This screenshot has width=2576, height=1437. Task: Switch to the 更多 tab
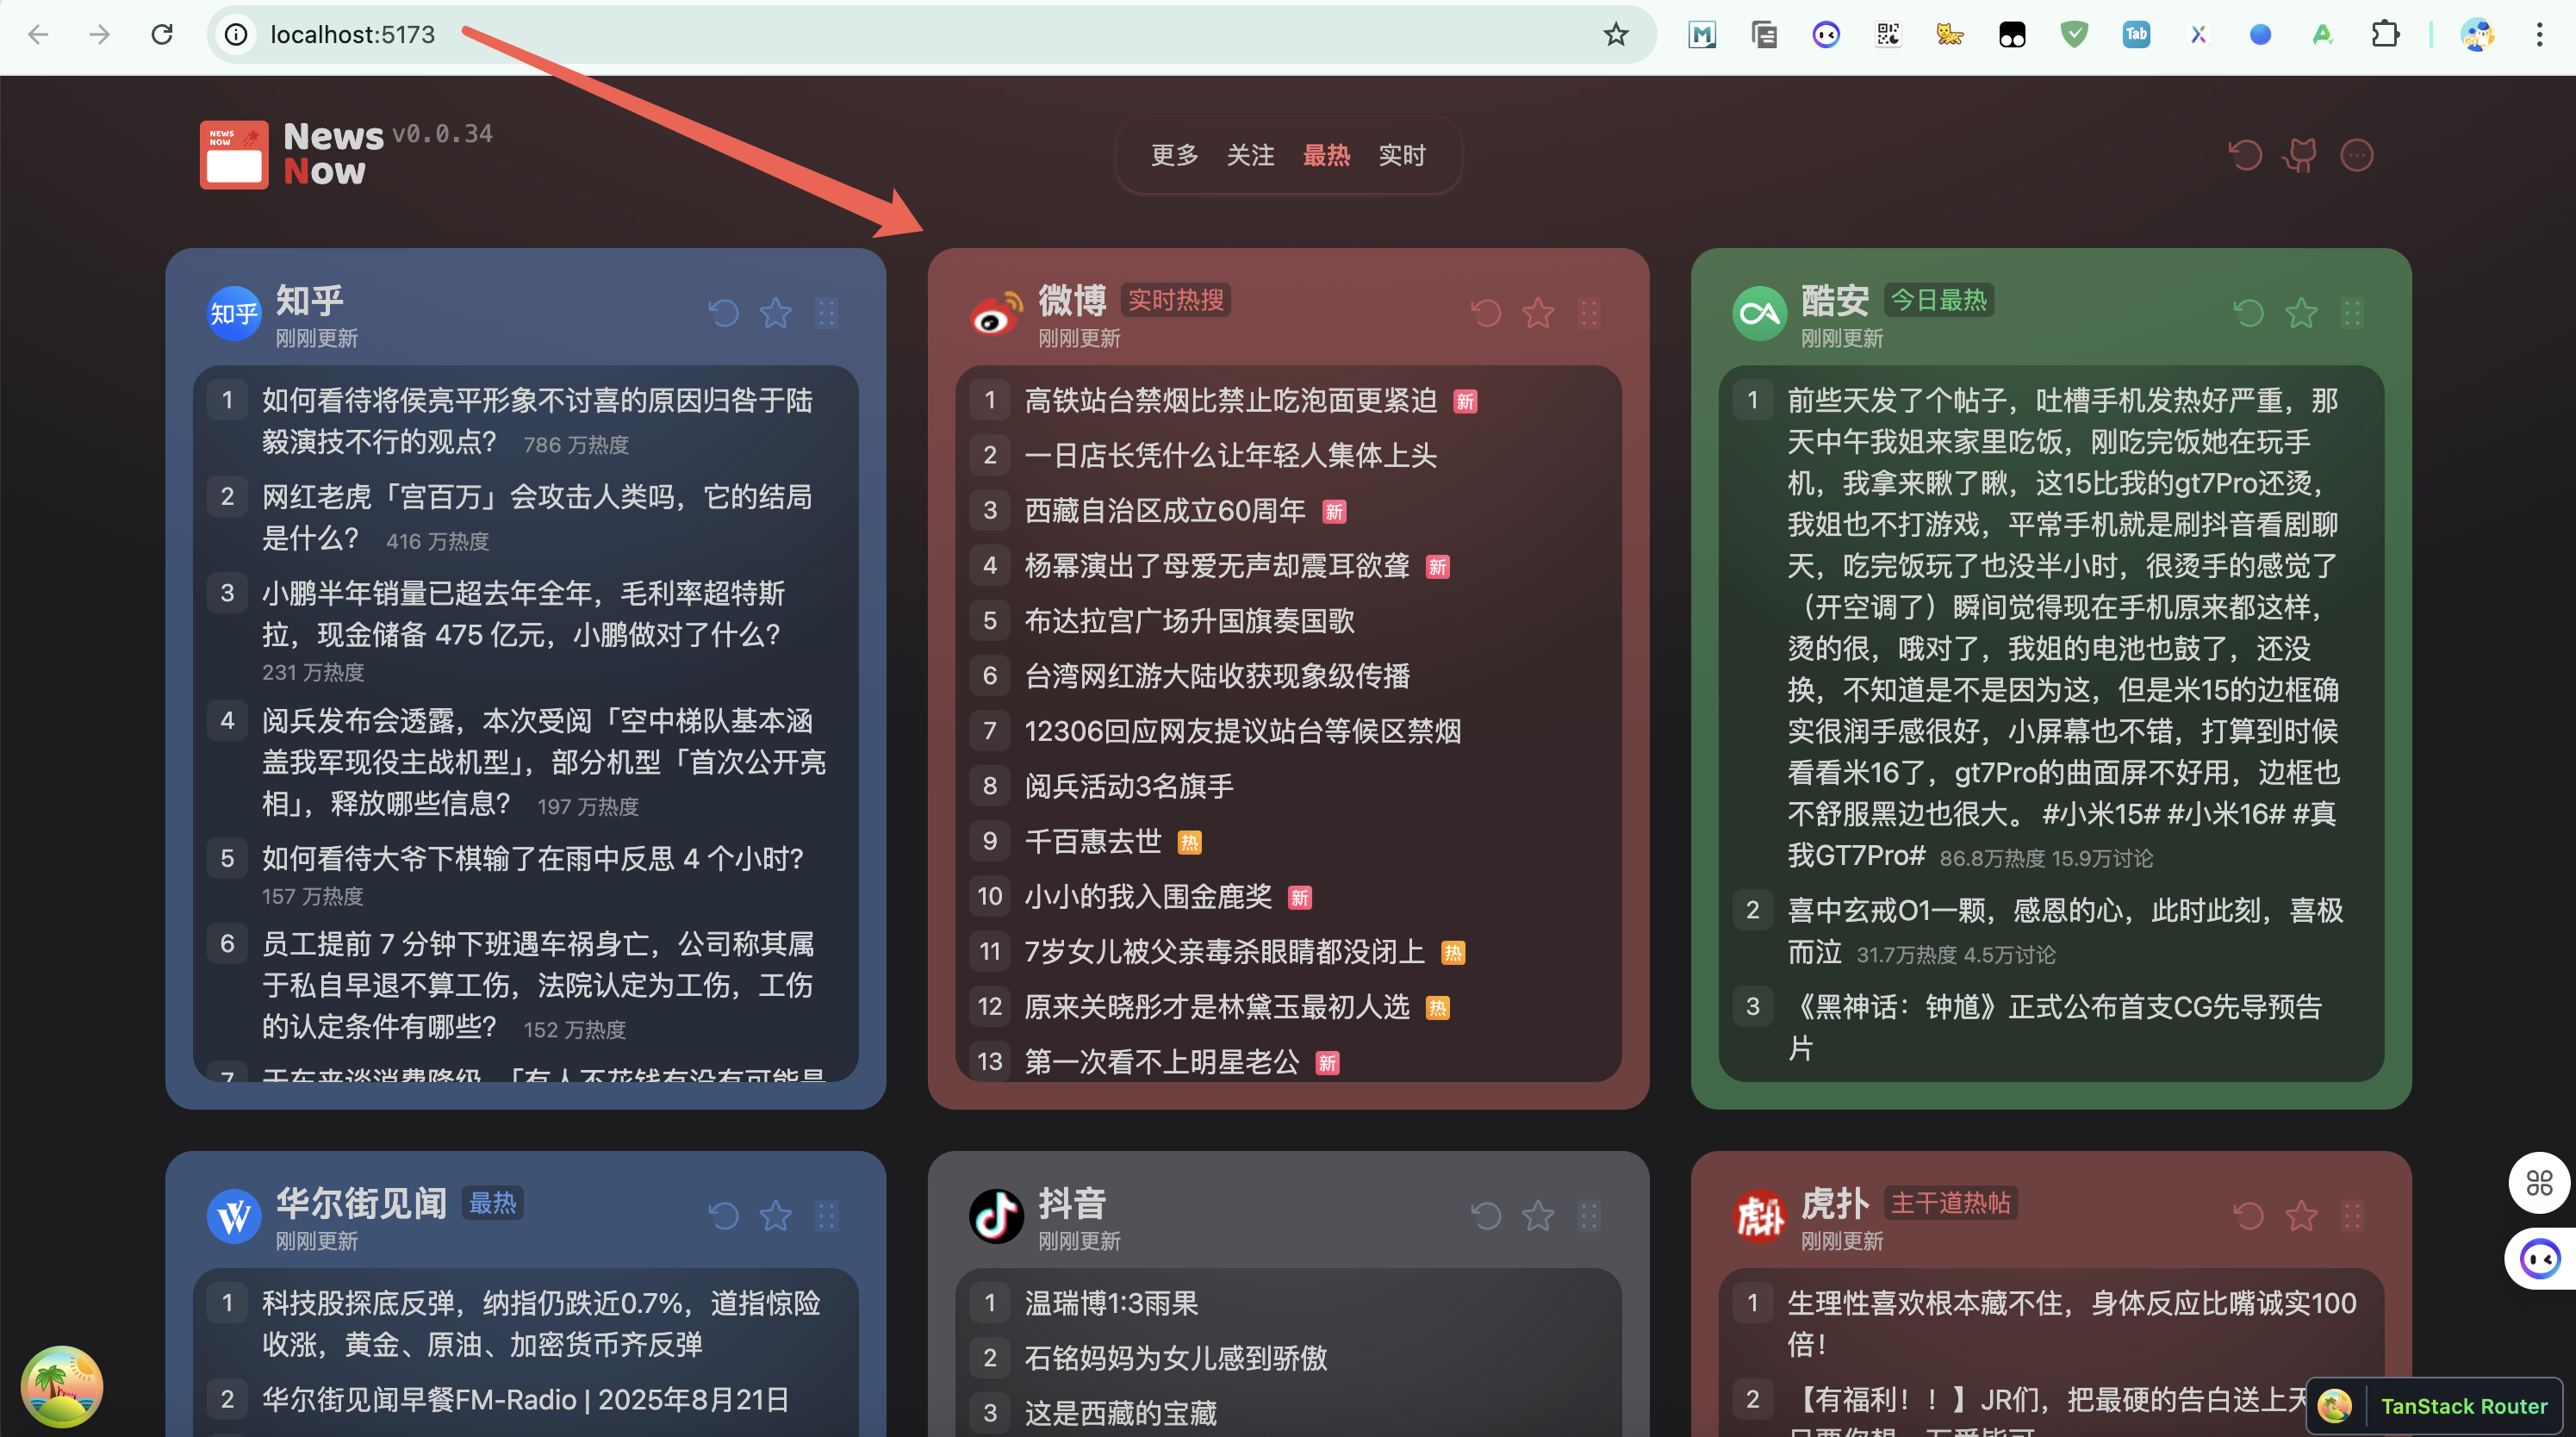pos(1174,155)
